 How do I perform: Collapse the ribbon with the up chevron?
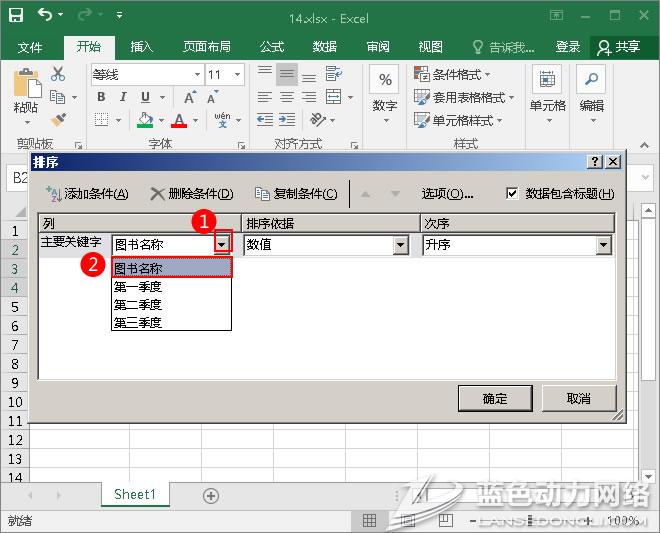pos(644,145)
